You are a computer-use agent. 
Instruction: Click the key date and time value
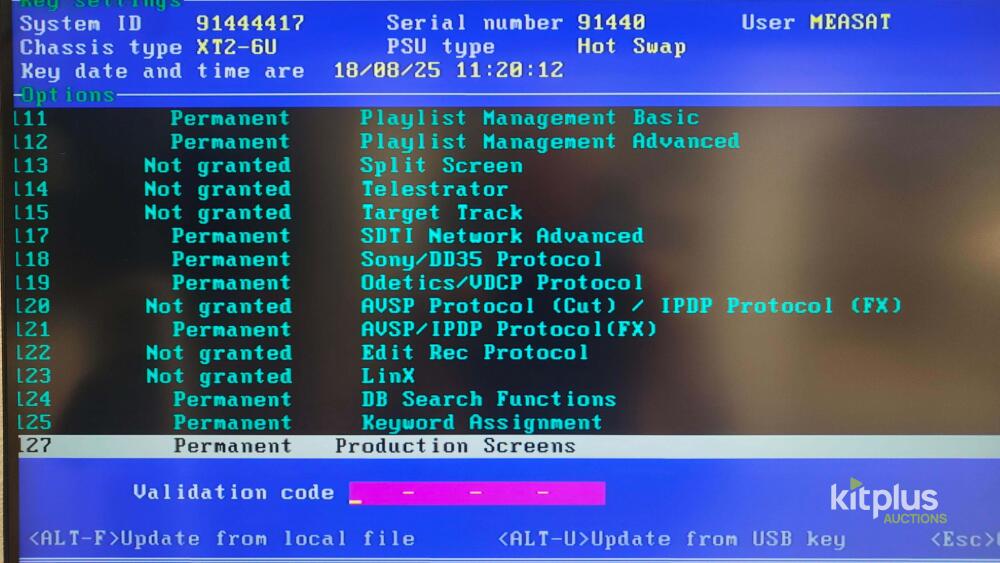pyautogui.click(x=448, y=70)
